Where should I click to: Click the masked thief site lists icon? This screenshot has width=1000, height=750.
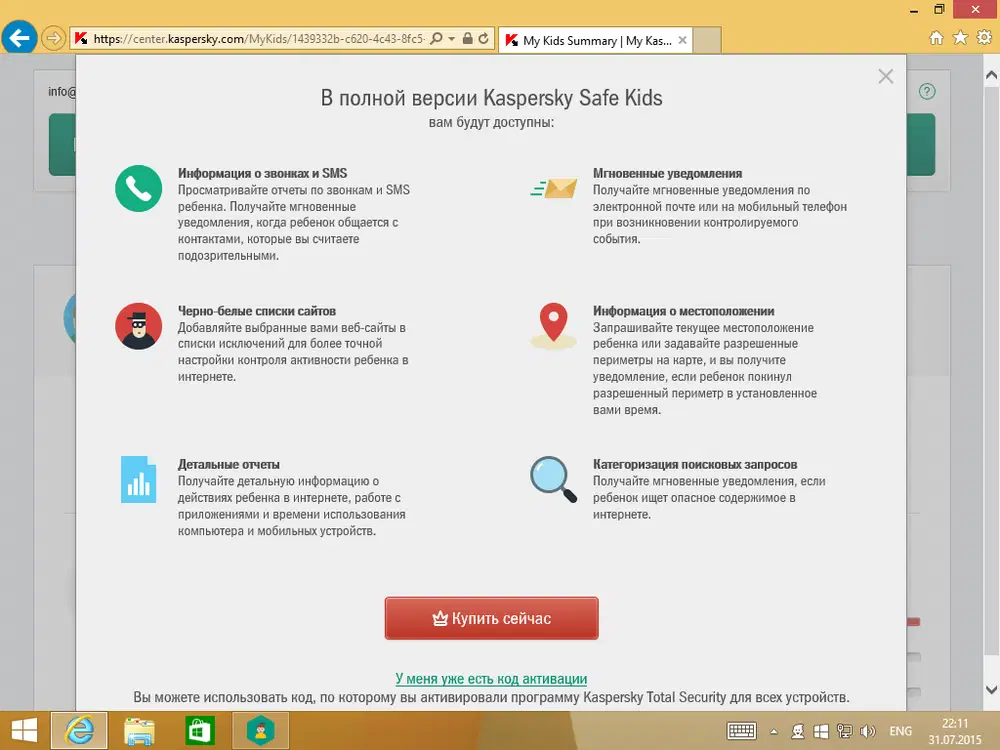tap(138, 326)
